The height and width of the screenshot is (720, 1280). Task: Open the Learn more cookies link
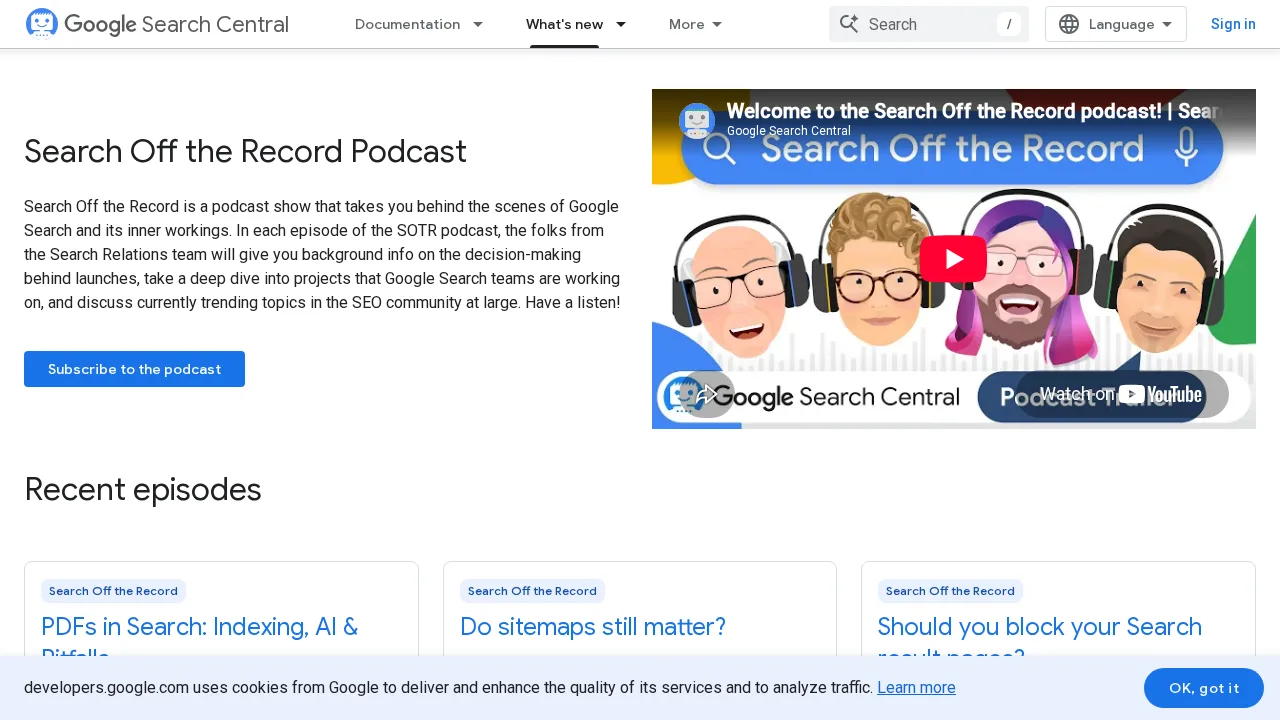(916, 688)
